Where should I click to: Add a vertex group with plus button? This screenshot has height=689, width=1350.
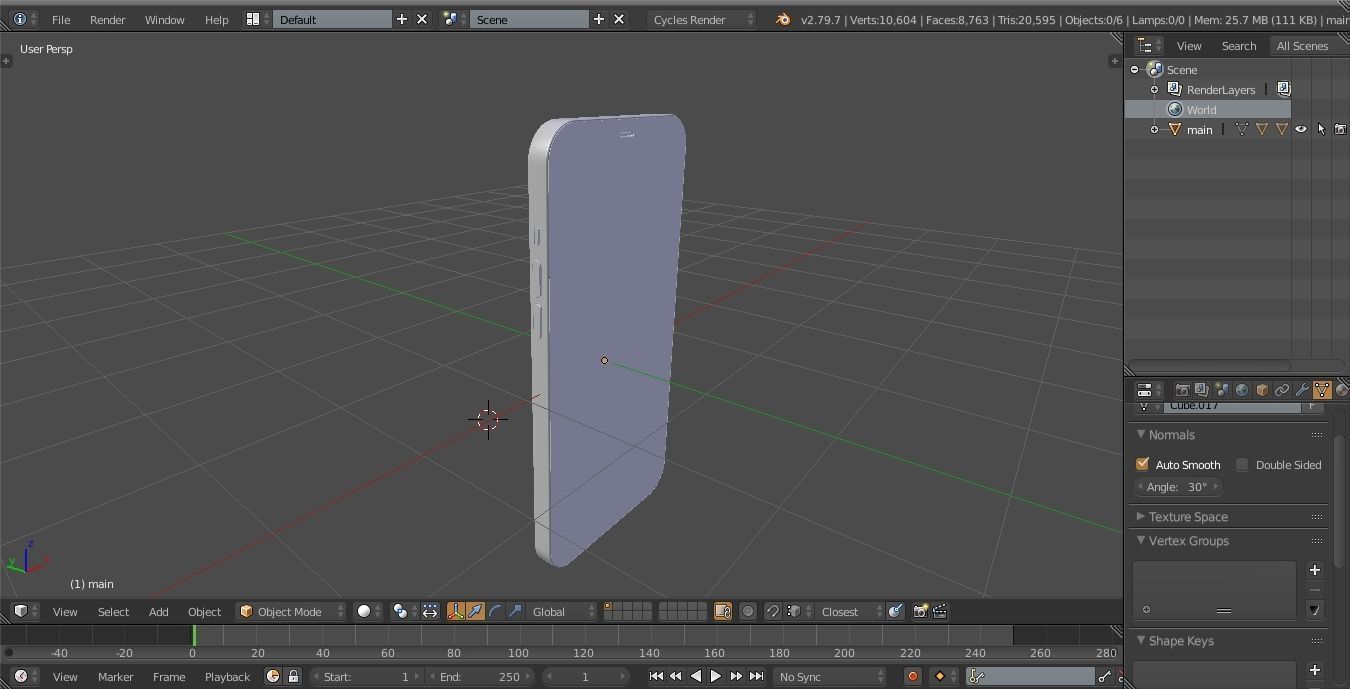[x=1315, y=570]
